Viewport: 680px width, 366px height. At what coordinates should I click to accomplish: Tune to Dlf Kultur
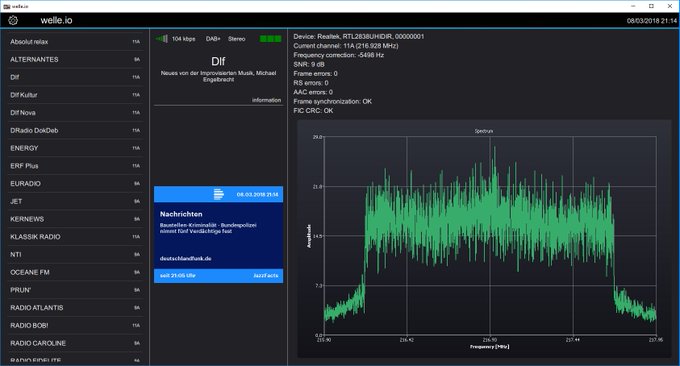coord(75,95)
